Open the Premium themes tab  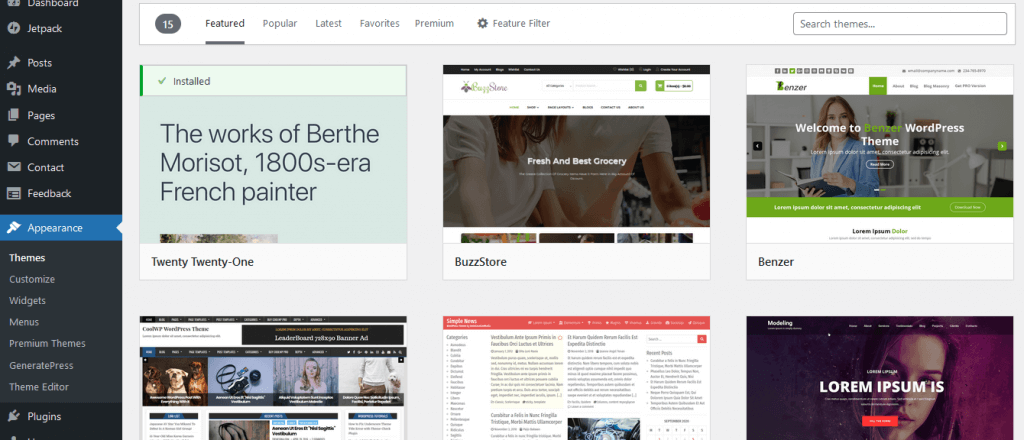[434, 24]
